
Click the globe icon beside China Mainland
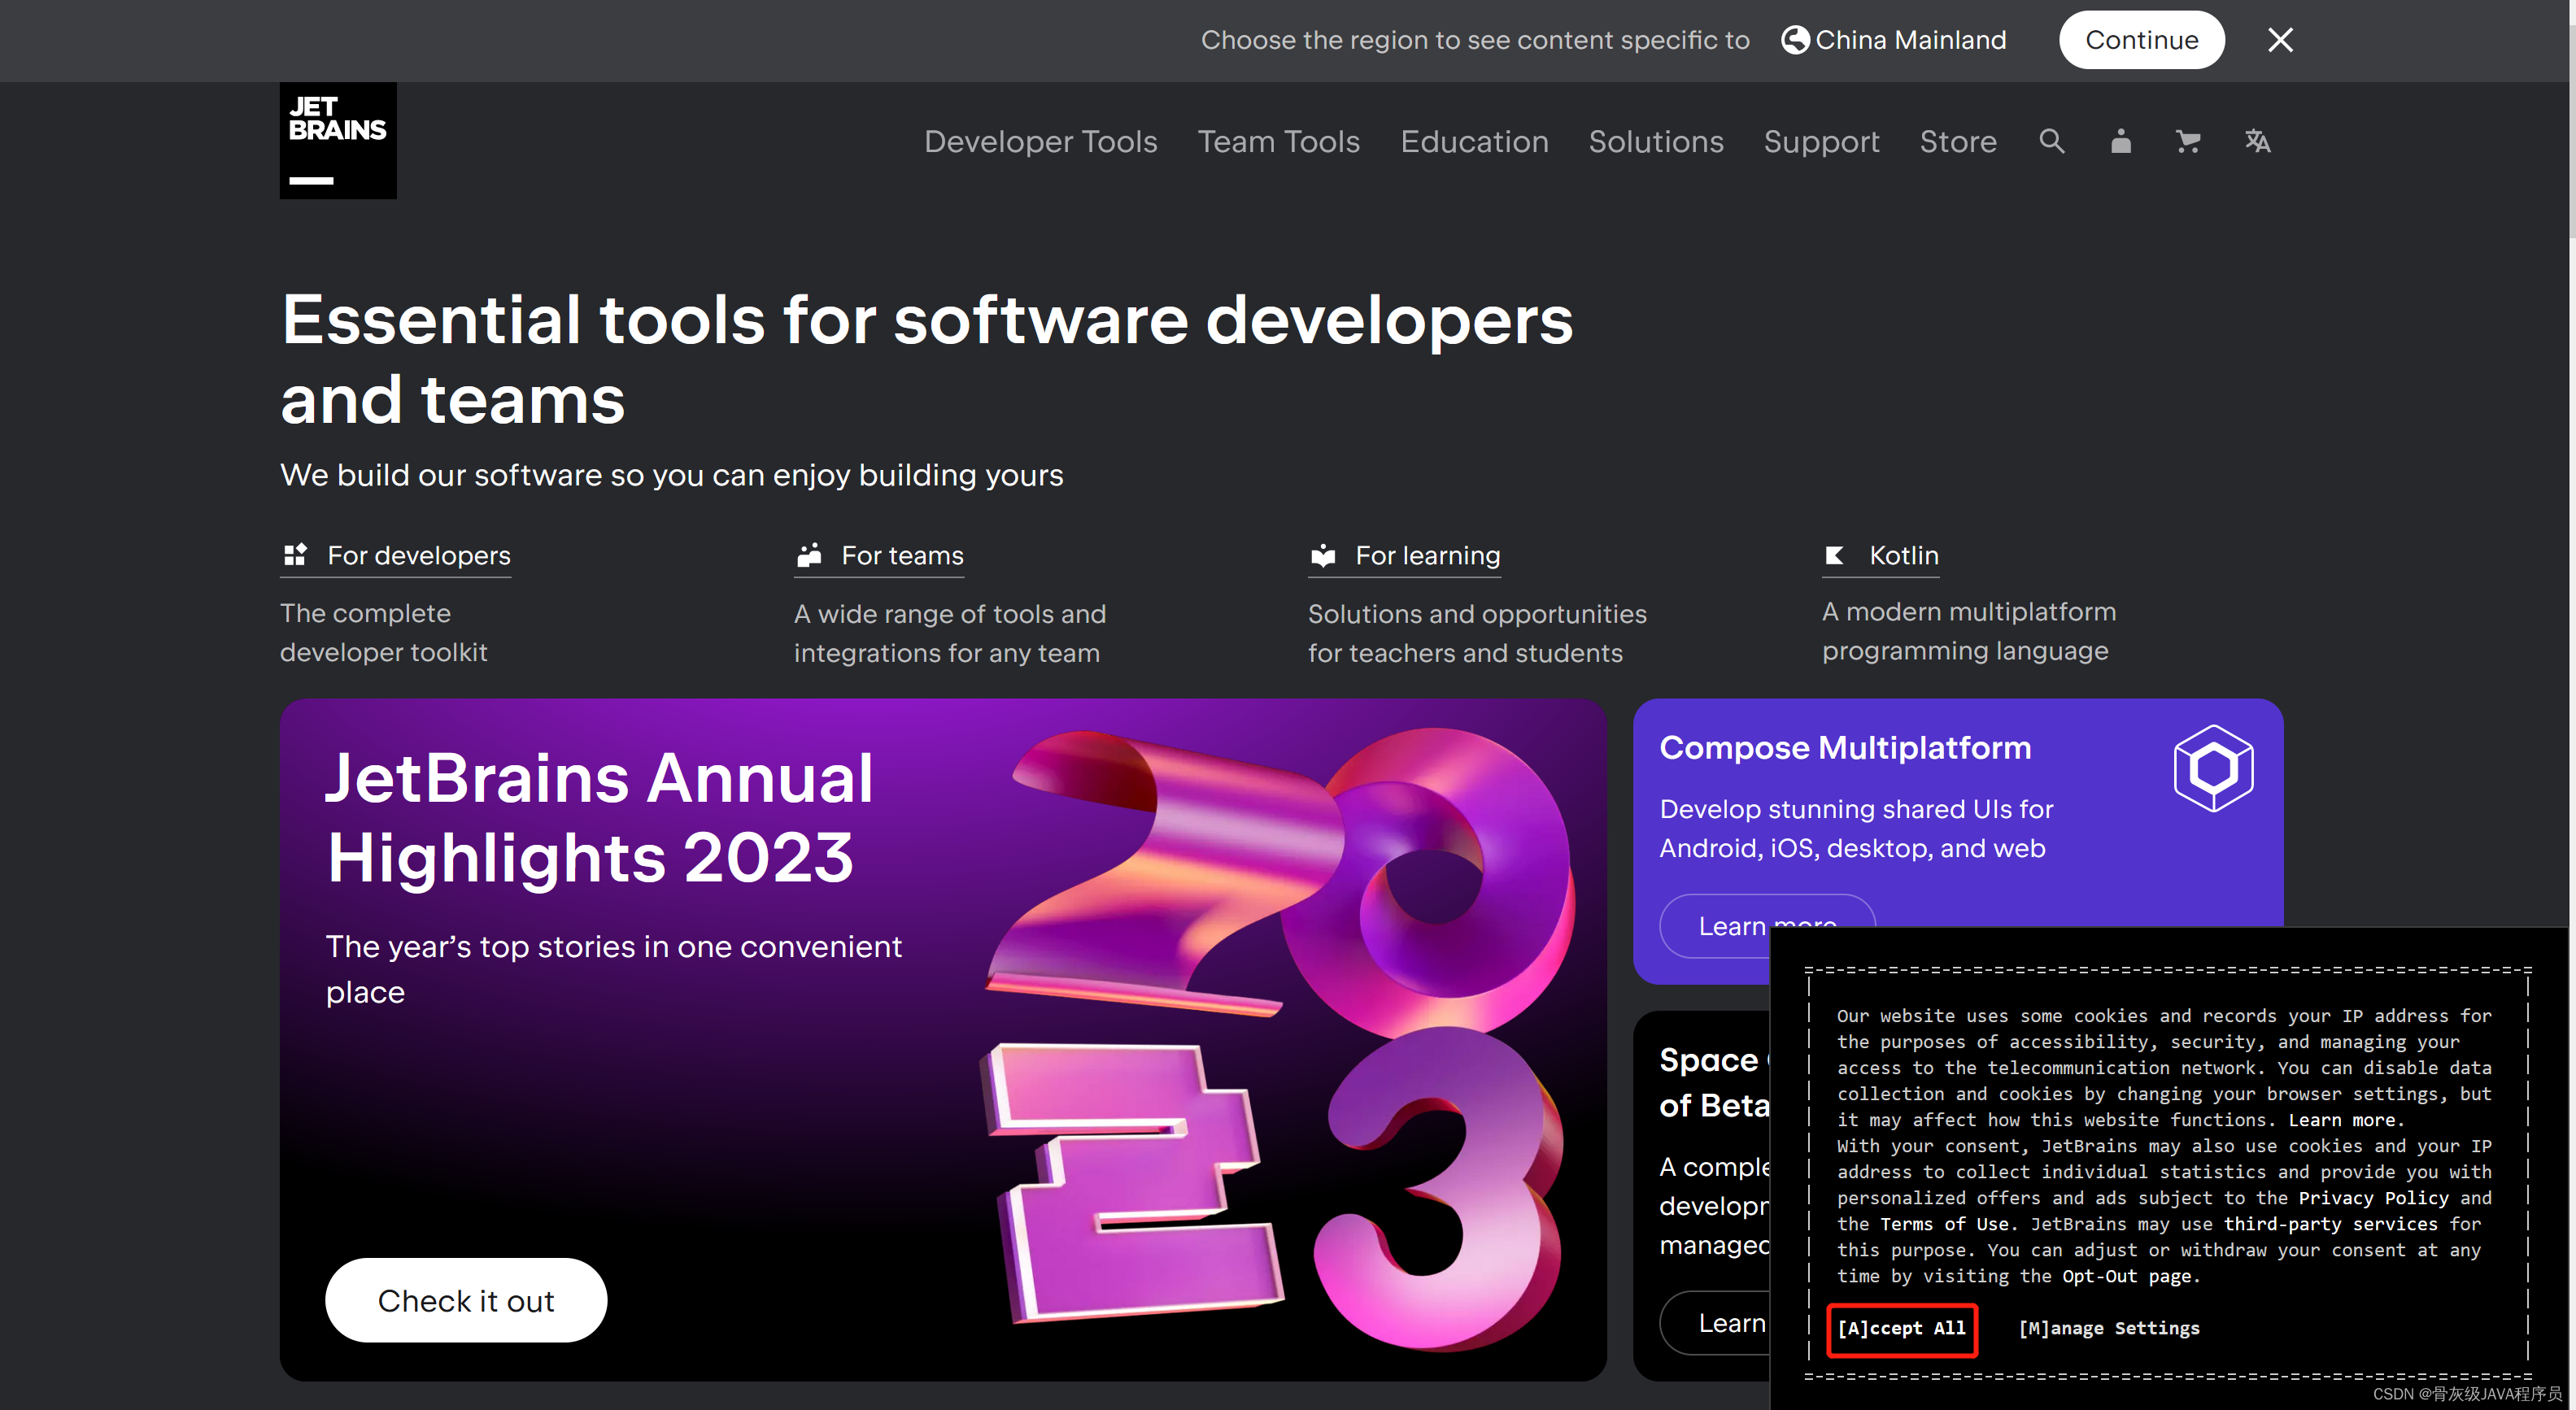tap(1796, 40)
